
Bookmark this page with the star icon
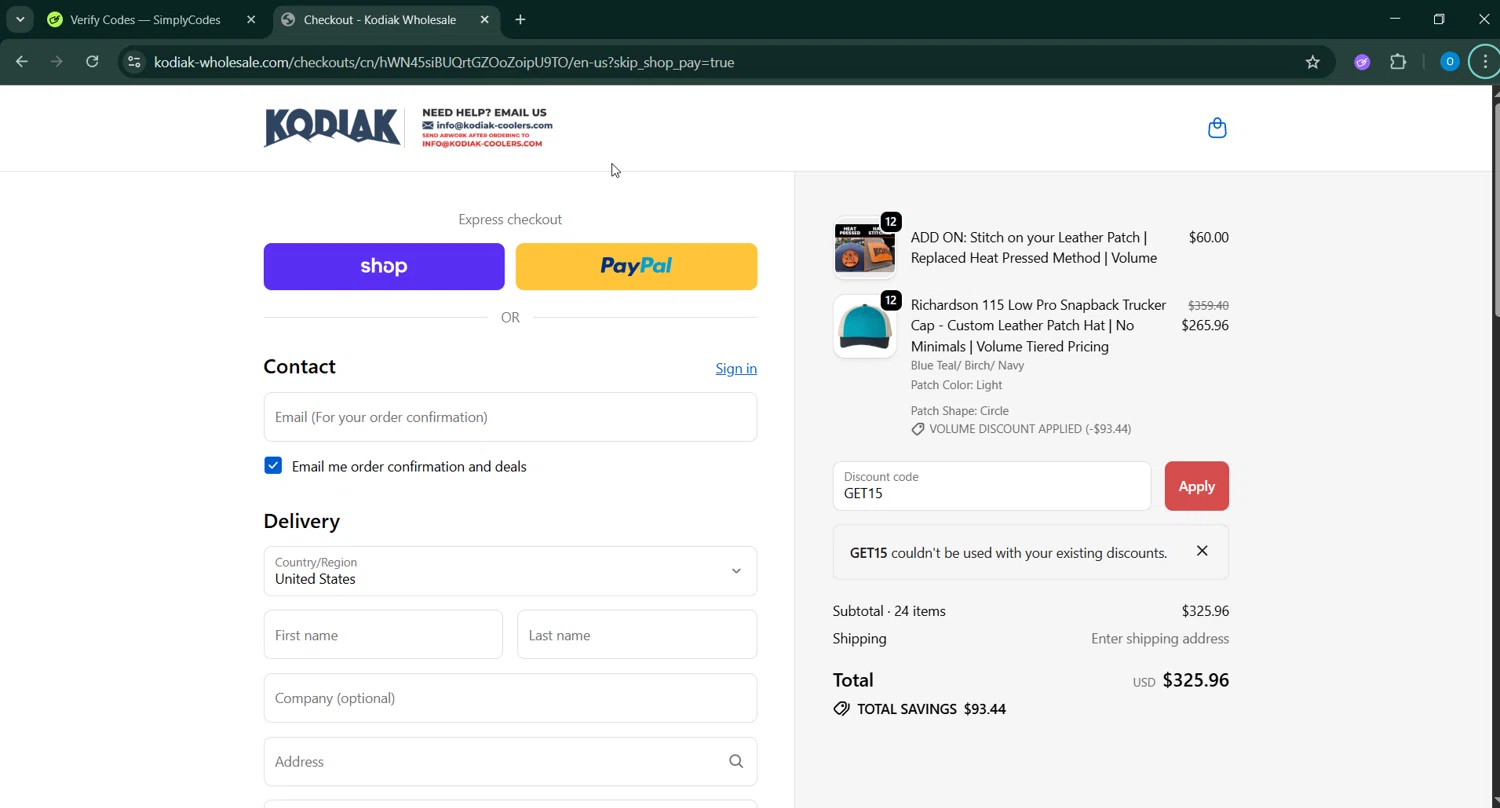tap(1313, 62)
